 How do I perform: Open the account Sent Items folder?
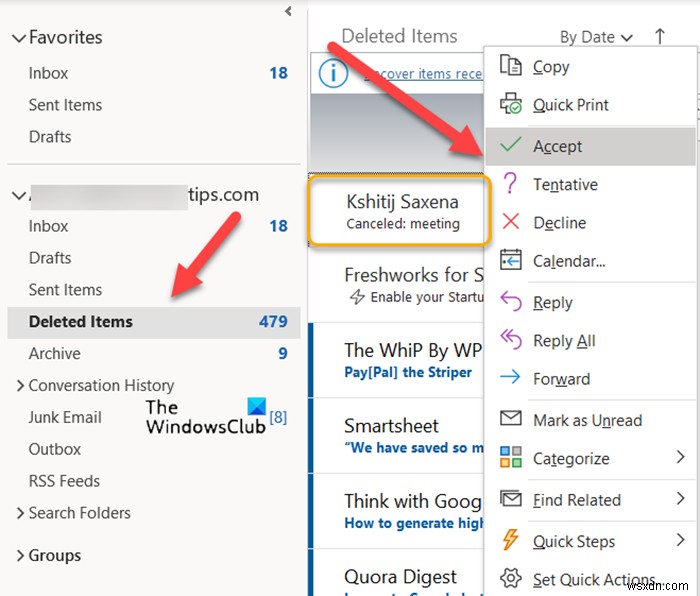(154, 290)
